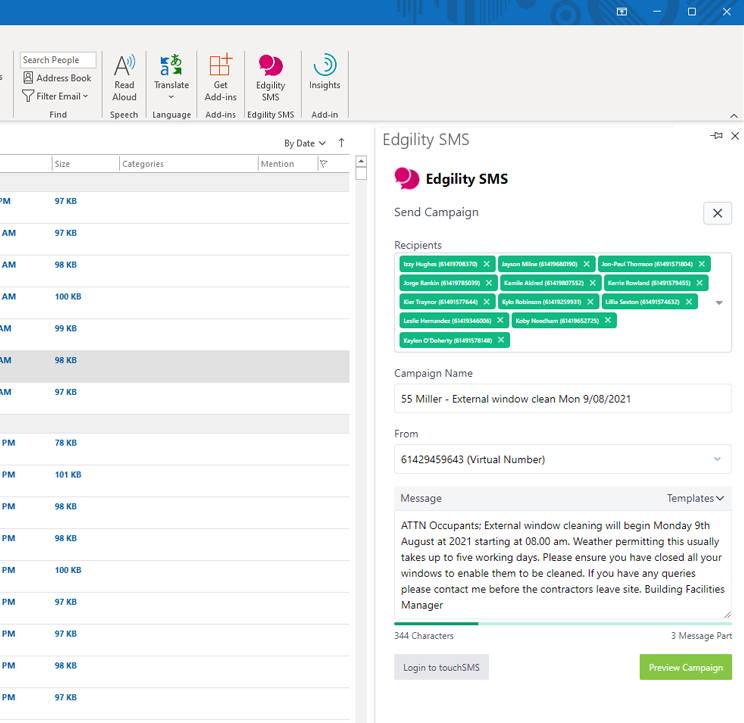Click the Izzy Hughes recipient tag
The image size is (744, 723).
coord(447,264)
